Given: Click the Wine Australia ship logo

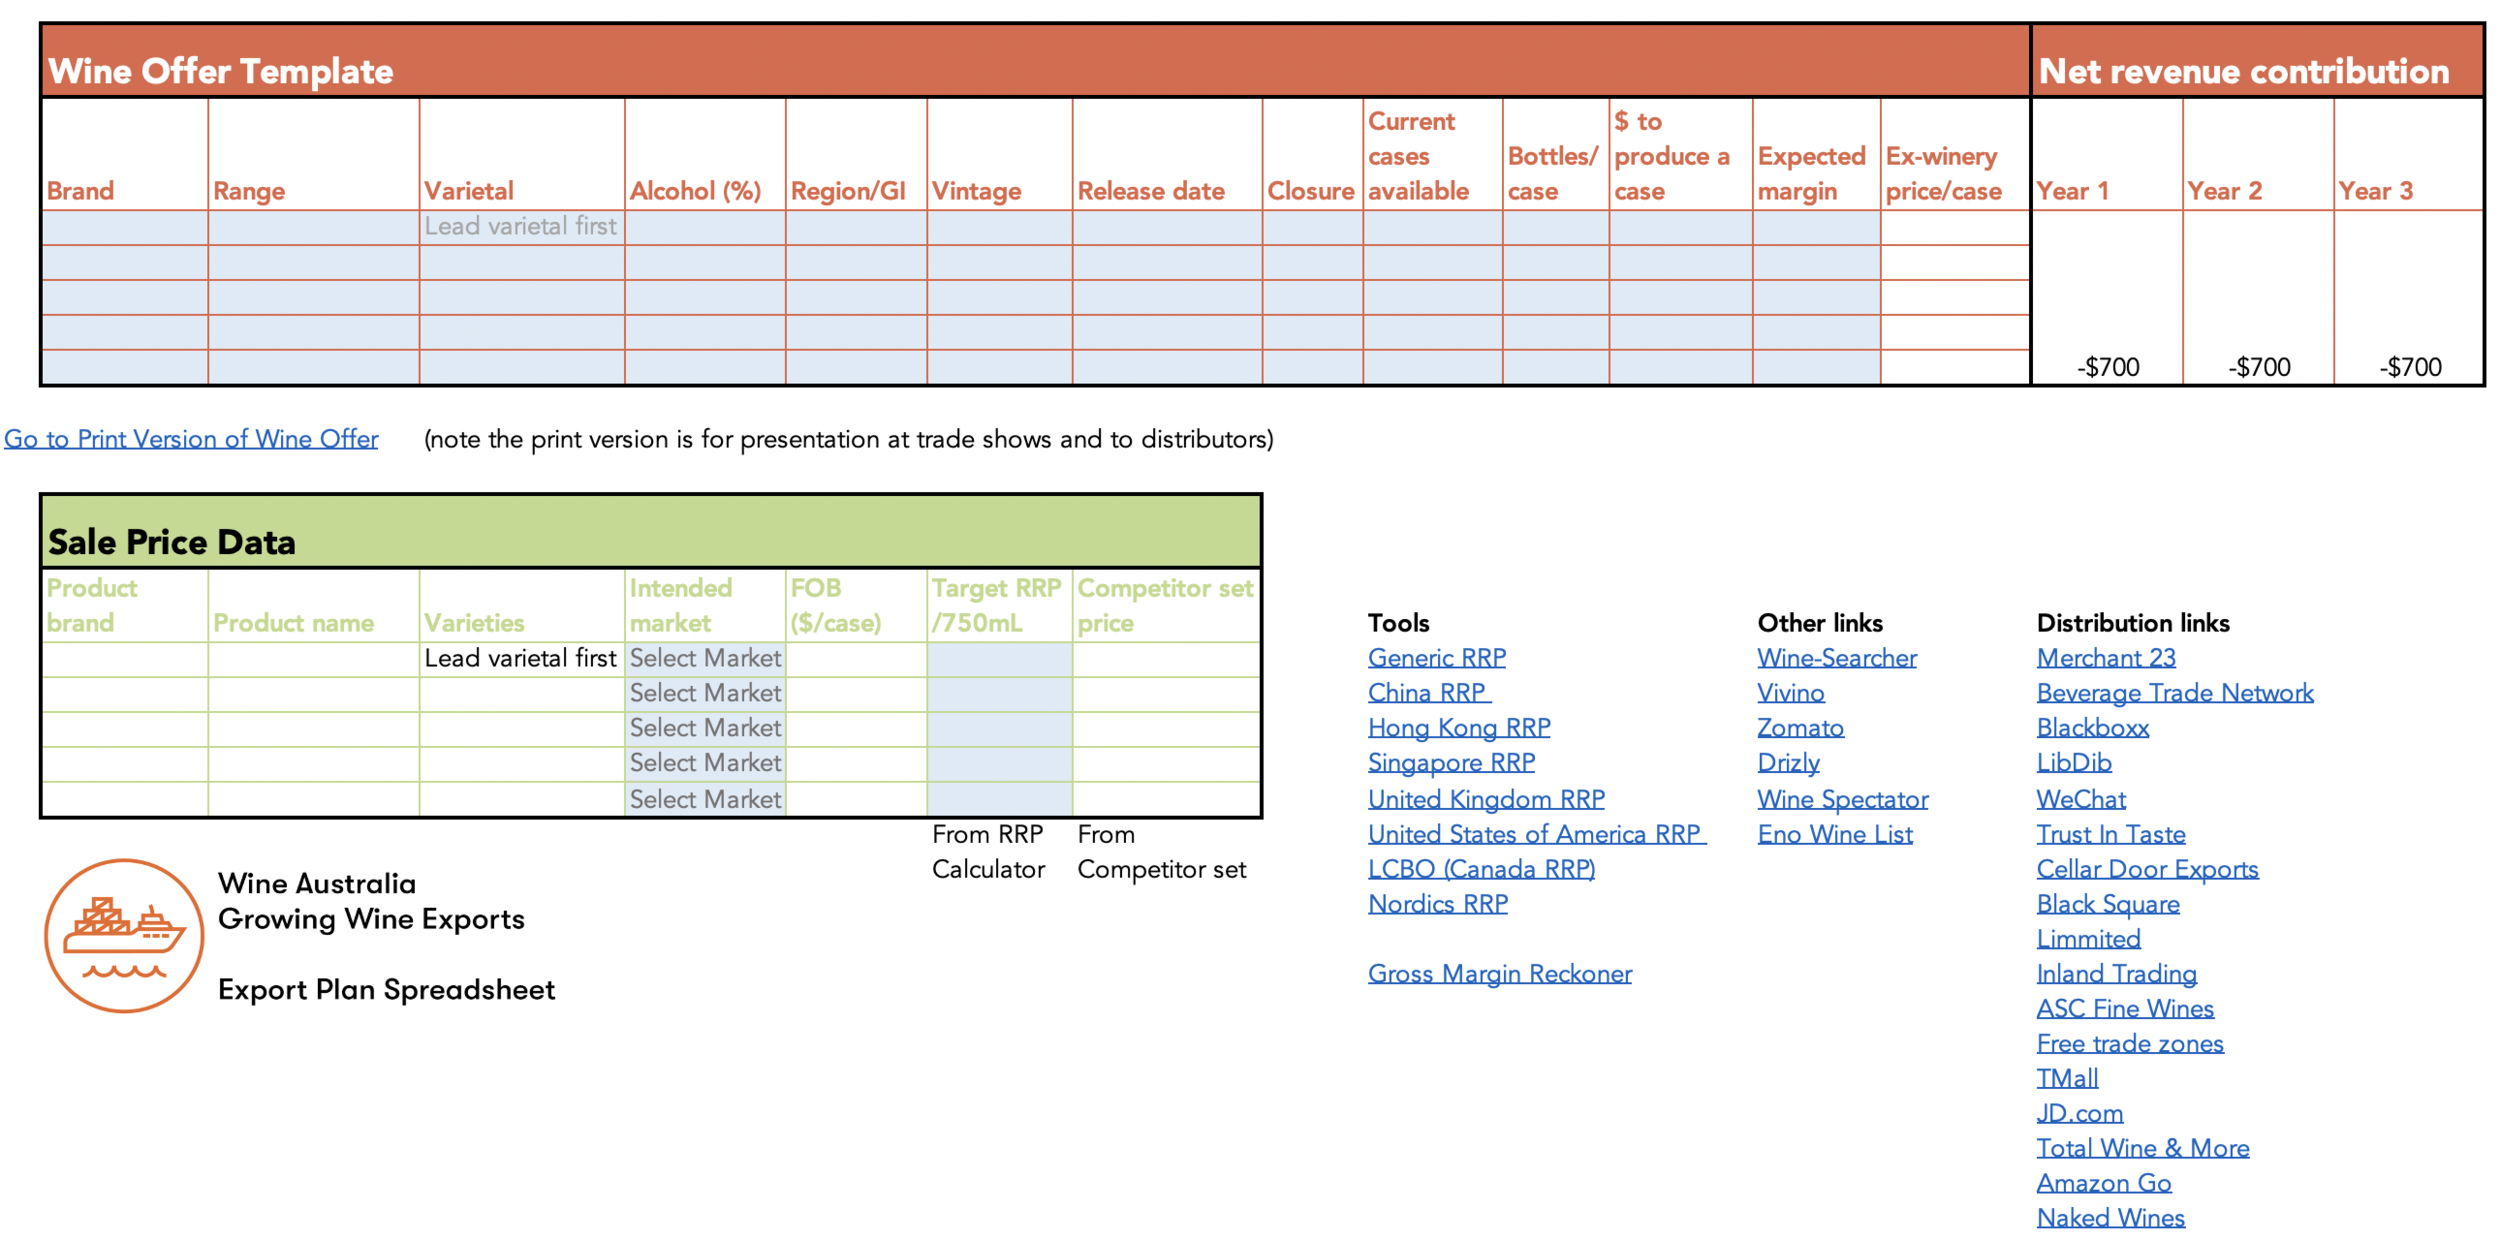Looking at the screenshot, I should (x=124, y=935).
